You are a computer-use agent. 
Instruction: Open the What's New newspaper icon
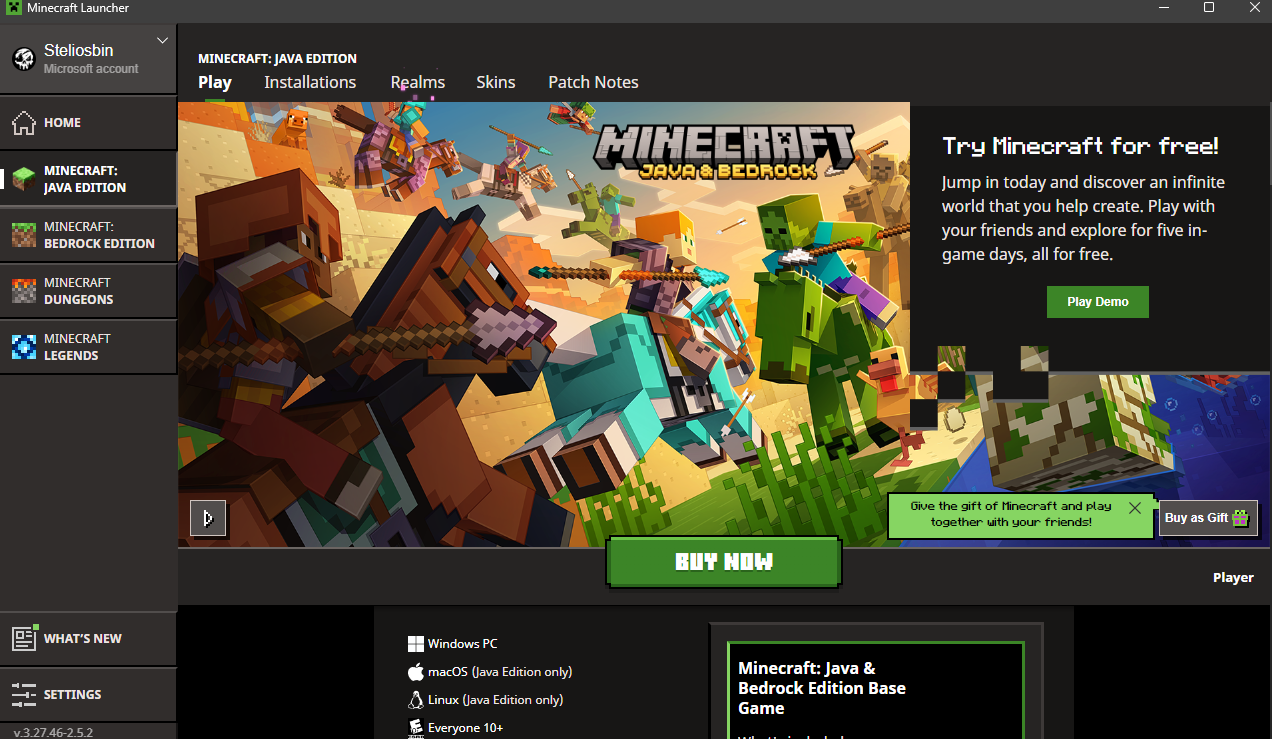24,638
